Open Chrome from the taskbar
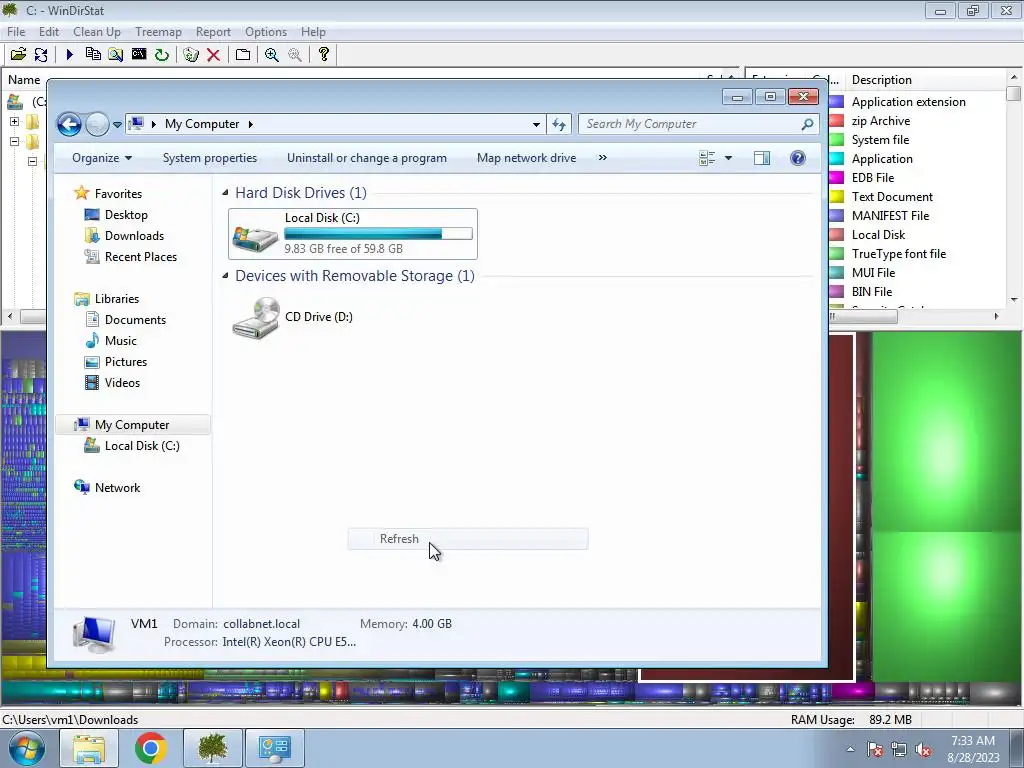 point(151,748)
